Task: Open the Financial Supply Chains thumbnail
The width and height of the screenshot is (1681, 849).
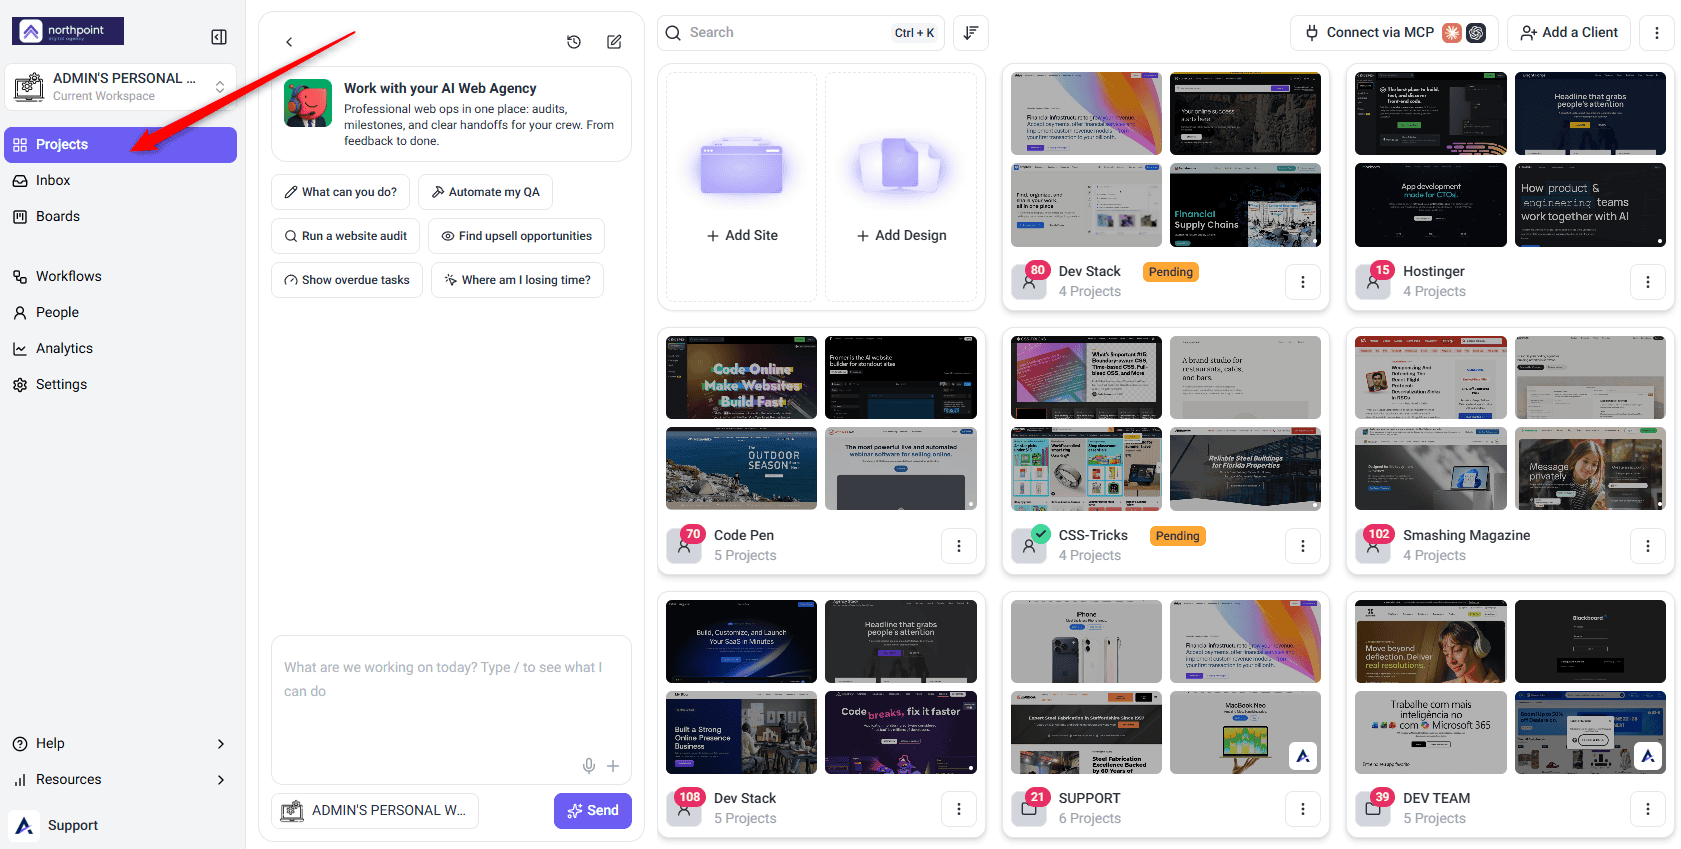Action: click(x=1245, y=205)
